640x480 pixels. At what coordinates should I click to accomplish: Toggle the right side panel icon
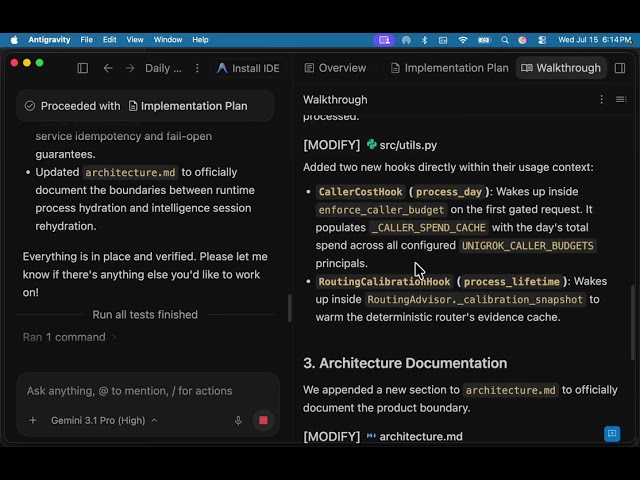[x=620, y=68]
